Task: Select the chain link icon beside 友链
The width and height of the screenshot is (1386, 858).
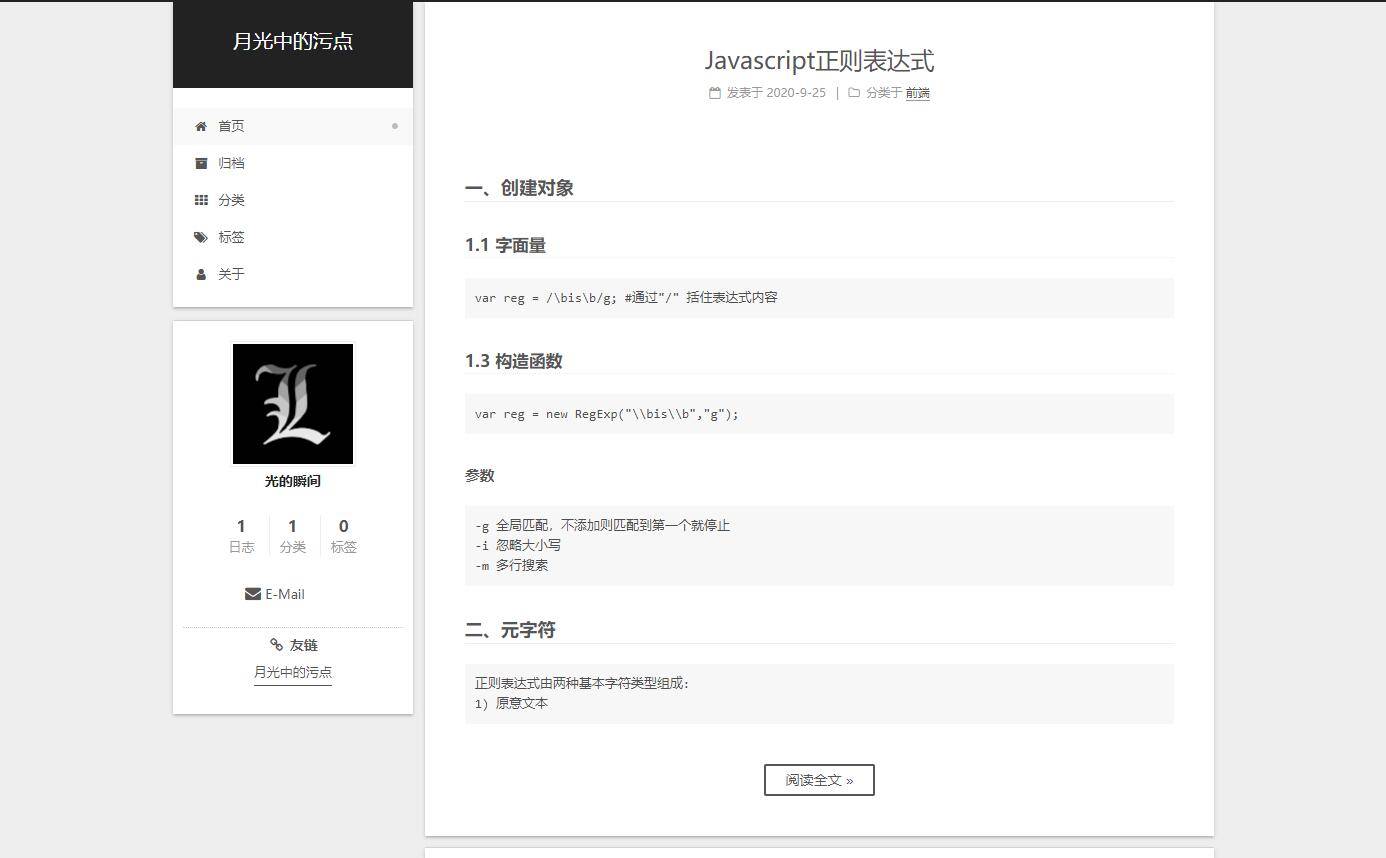Action: point(277,645)
